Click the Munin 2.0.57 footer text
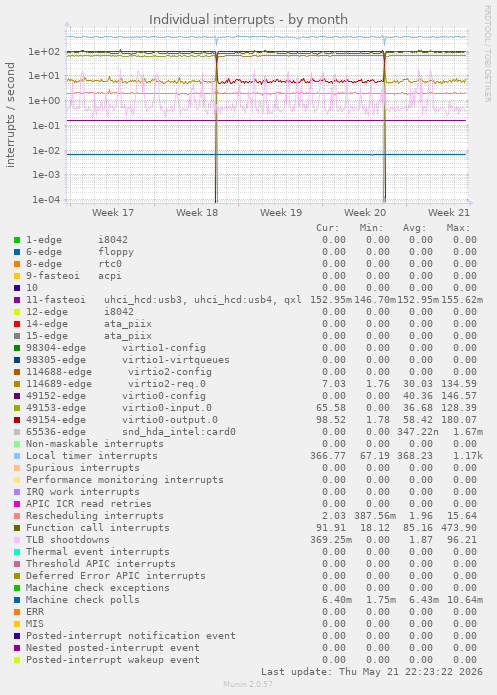 pos(248,684)
